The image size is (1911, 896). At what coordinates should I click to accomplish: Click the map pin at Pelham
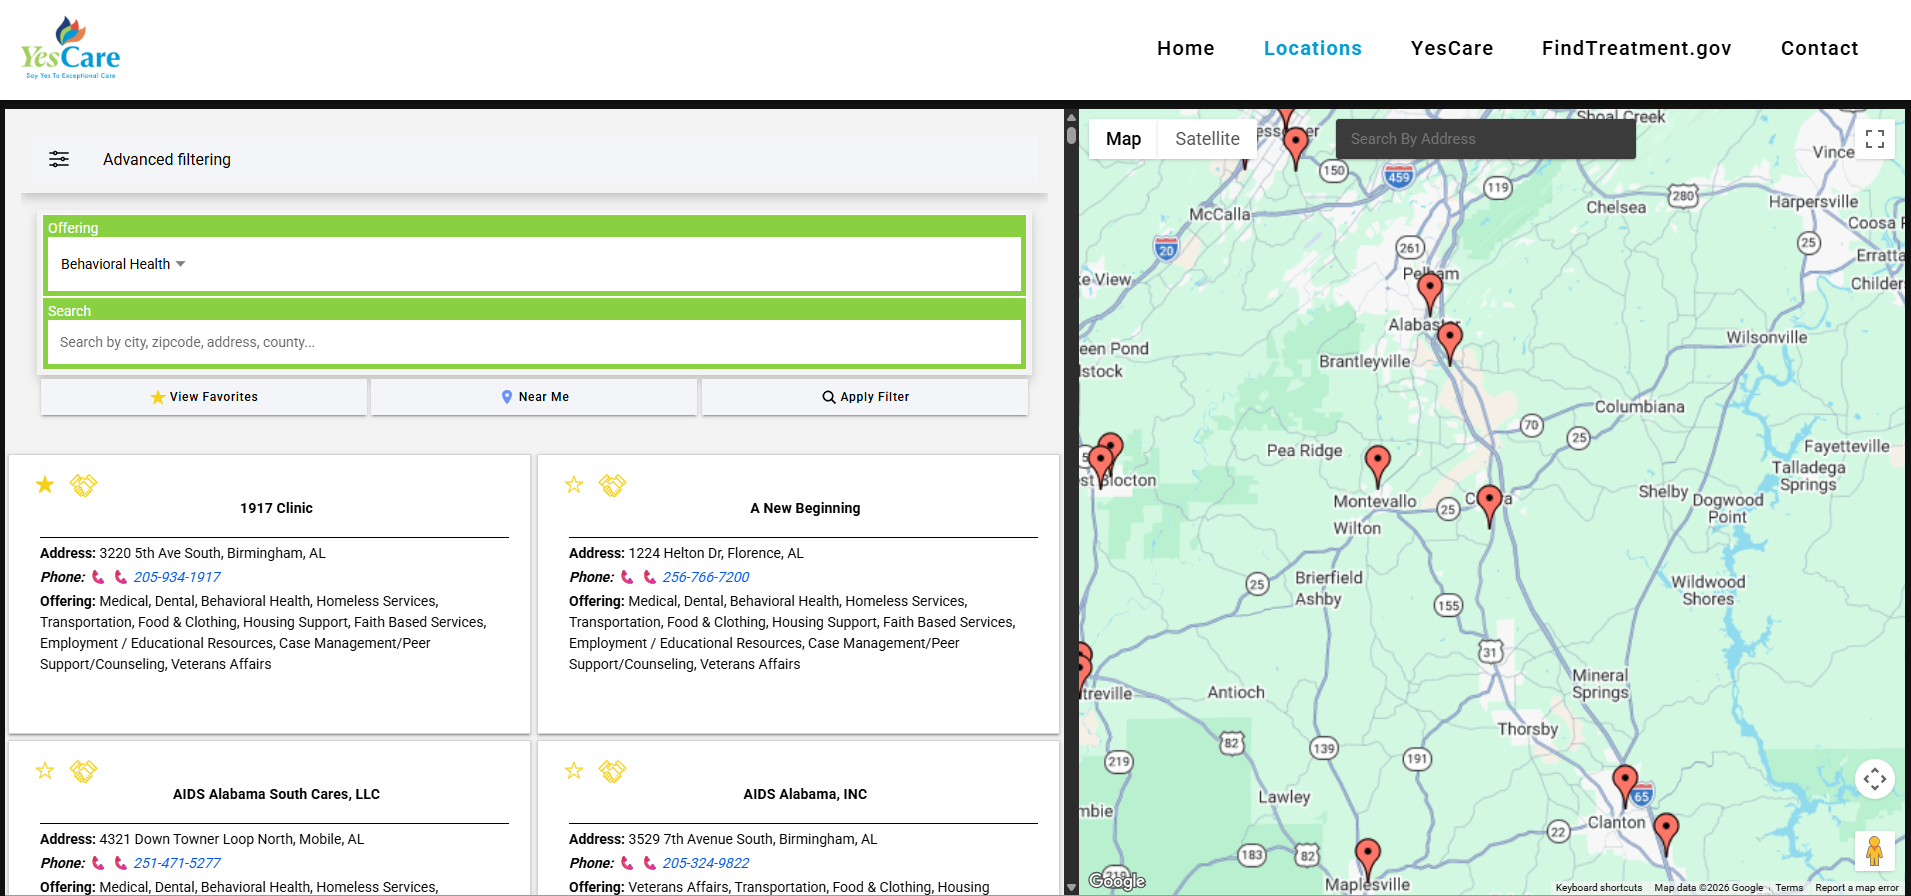[1430, 292]
